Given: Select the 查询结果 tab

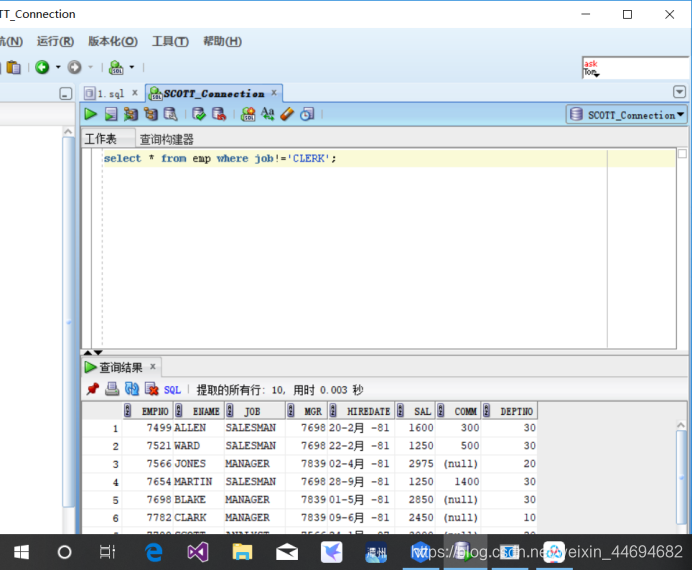Looking at the screenshot, I should pos(121,367).
